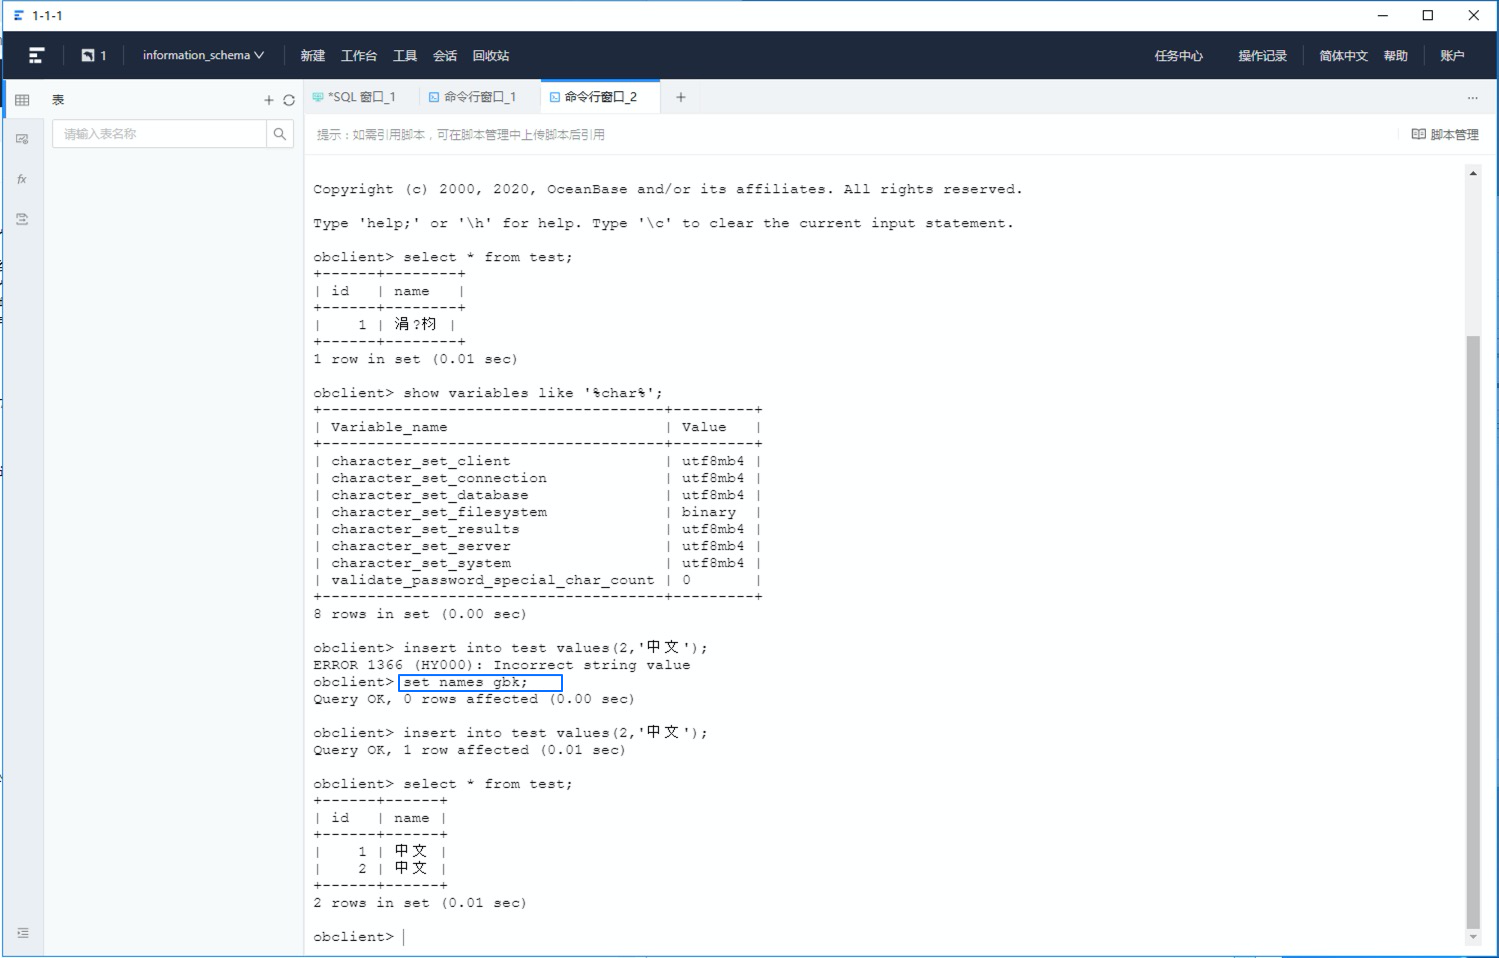The width and height of the screenshot is (1499, 958).
Task: Click the refresh icon in the table panel
Action: pyautogui.click(x=288, y=99)
